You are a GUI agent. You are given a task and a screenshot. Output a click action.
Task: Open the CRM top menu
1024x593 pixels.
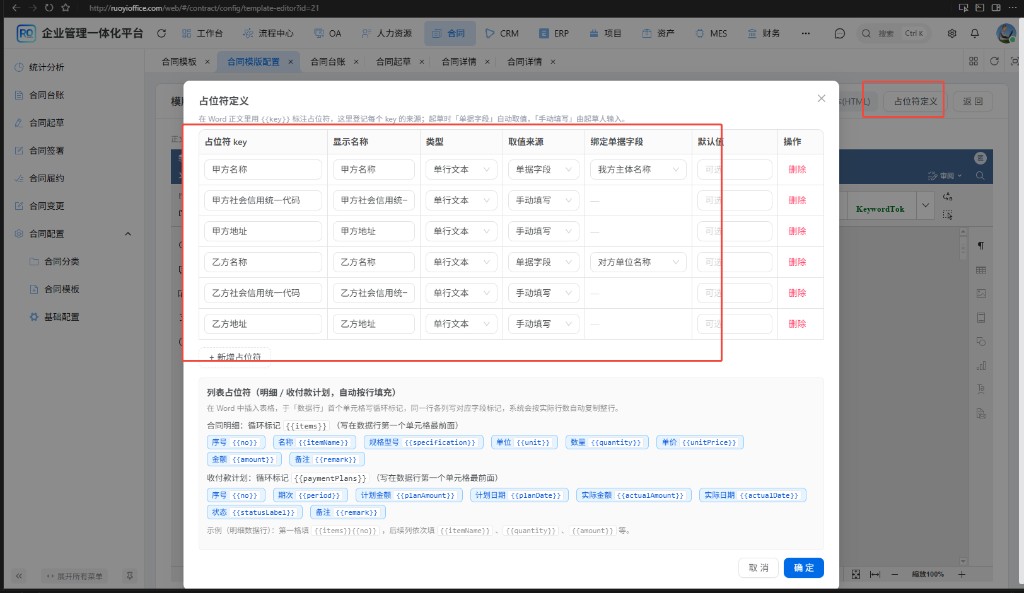tap(502, 33)
